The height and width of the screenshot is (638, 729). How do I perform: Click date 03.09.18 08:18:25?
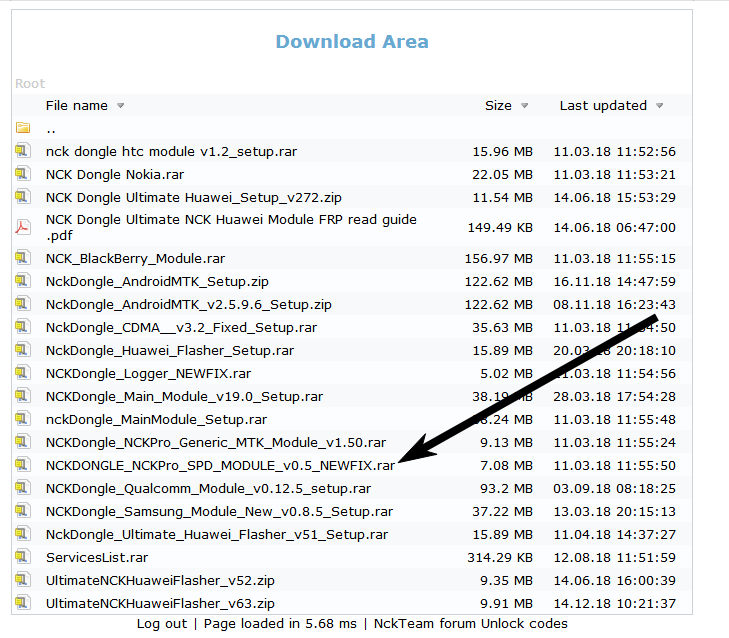point(614,489)
